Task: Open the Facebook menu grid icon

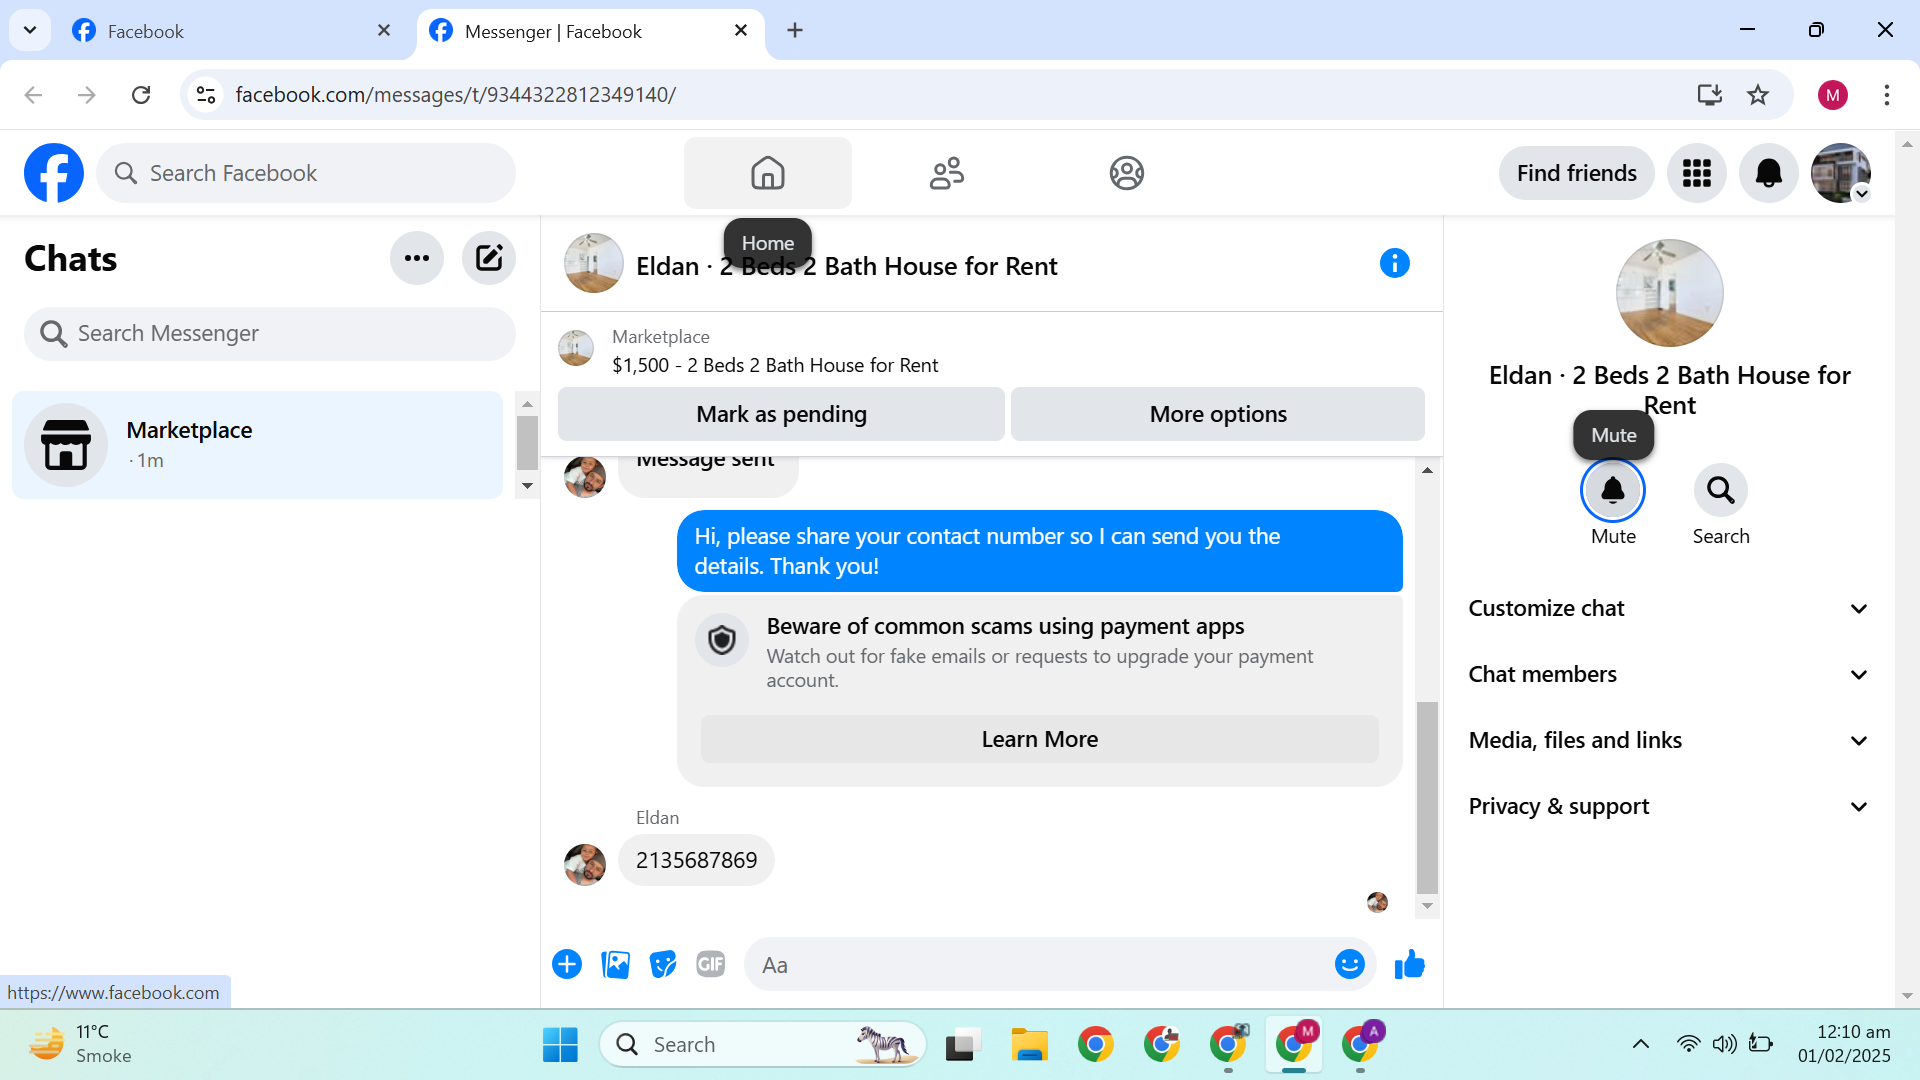Action: [1697, 173]
